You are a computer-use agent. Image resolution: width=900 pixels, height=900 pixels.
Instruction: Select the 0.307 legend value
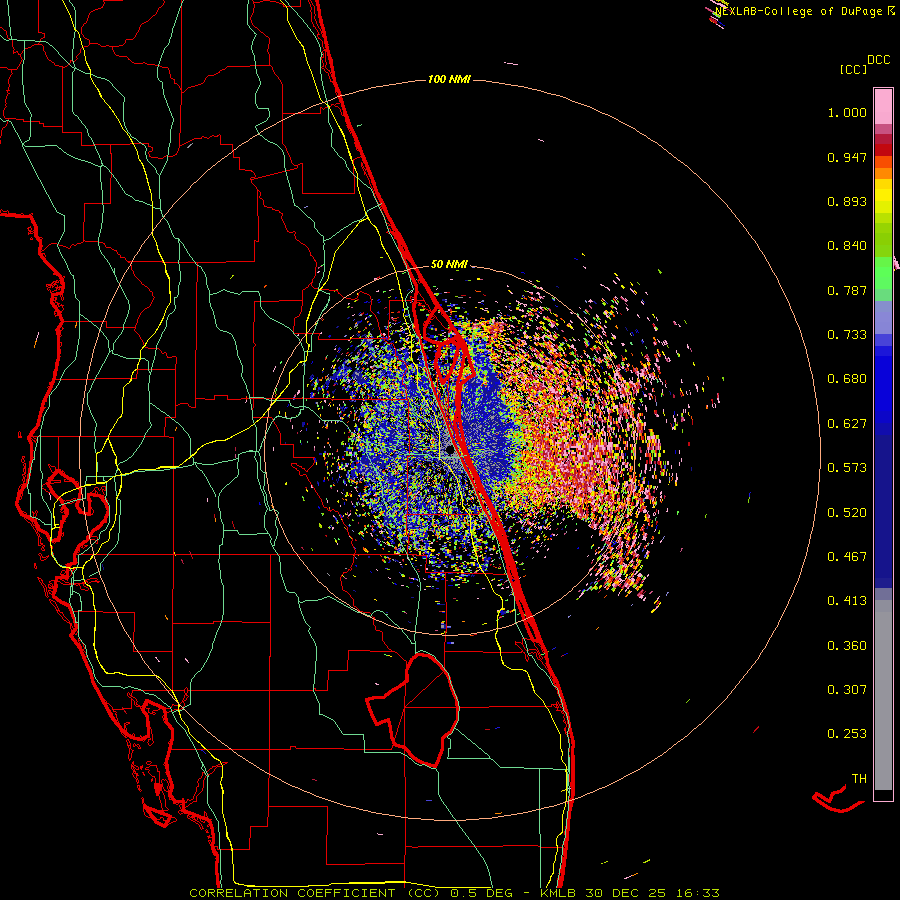[x=847, y=690]
